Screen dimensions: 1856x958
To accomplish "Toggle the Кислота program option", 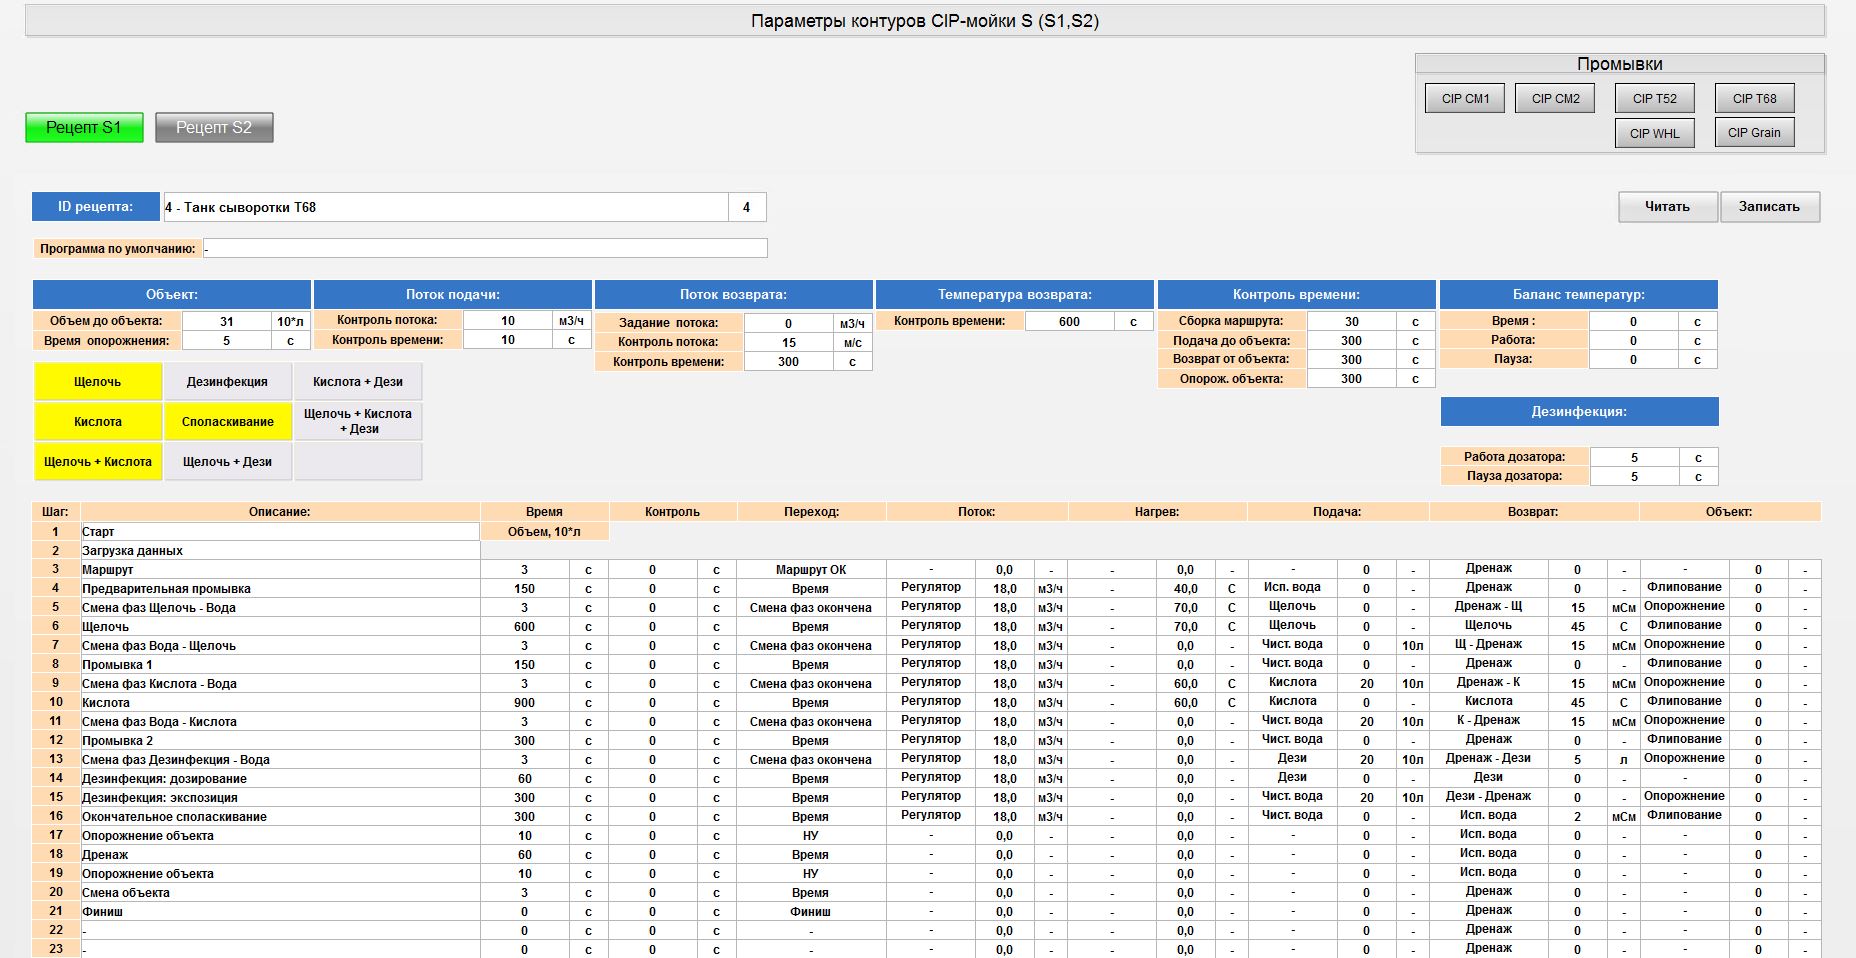I will pos(98,422).
